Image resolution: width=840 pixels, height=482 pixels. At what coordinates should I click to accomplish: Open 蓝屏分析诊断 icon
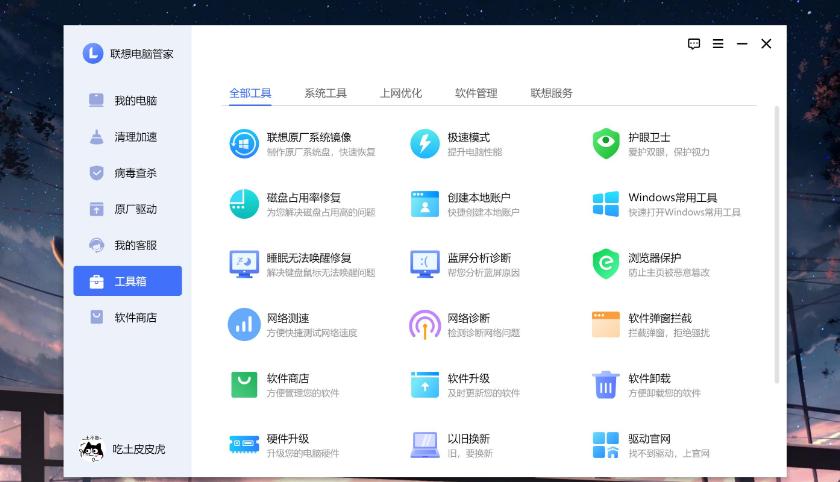425,264
